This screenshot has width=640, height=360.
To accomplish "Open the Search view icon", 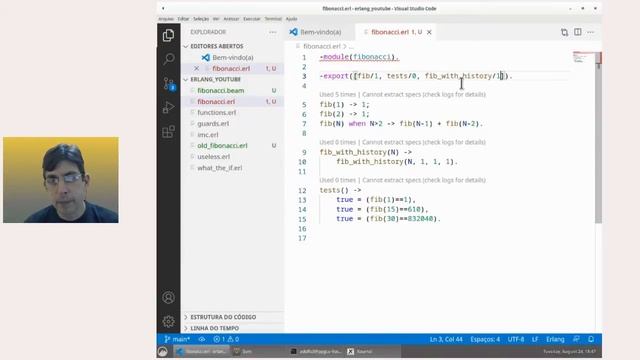I will 168,59.
